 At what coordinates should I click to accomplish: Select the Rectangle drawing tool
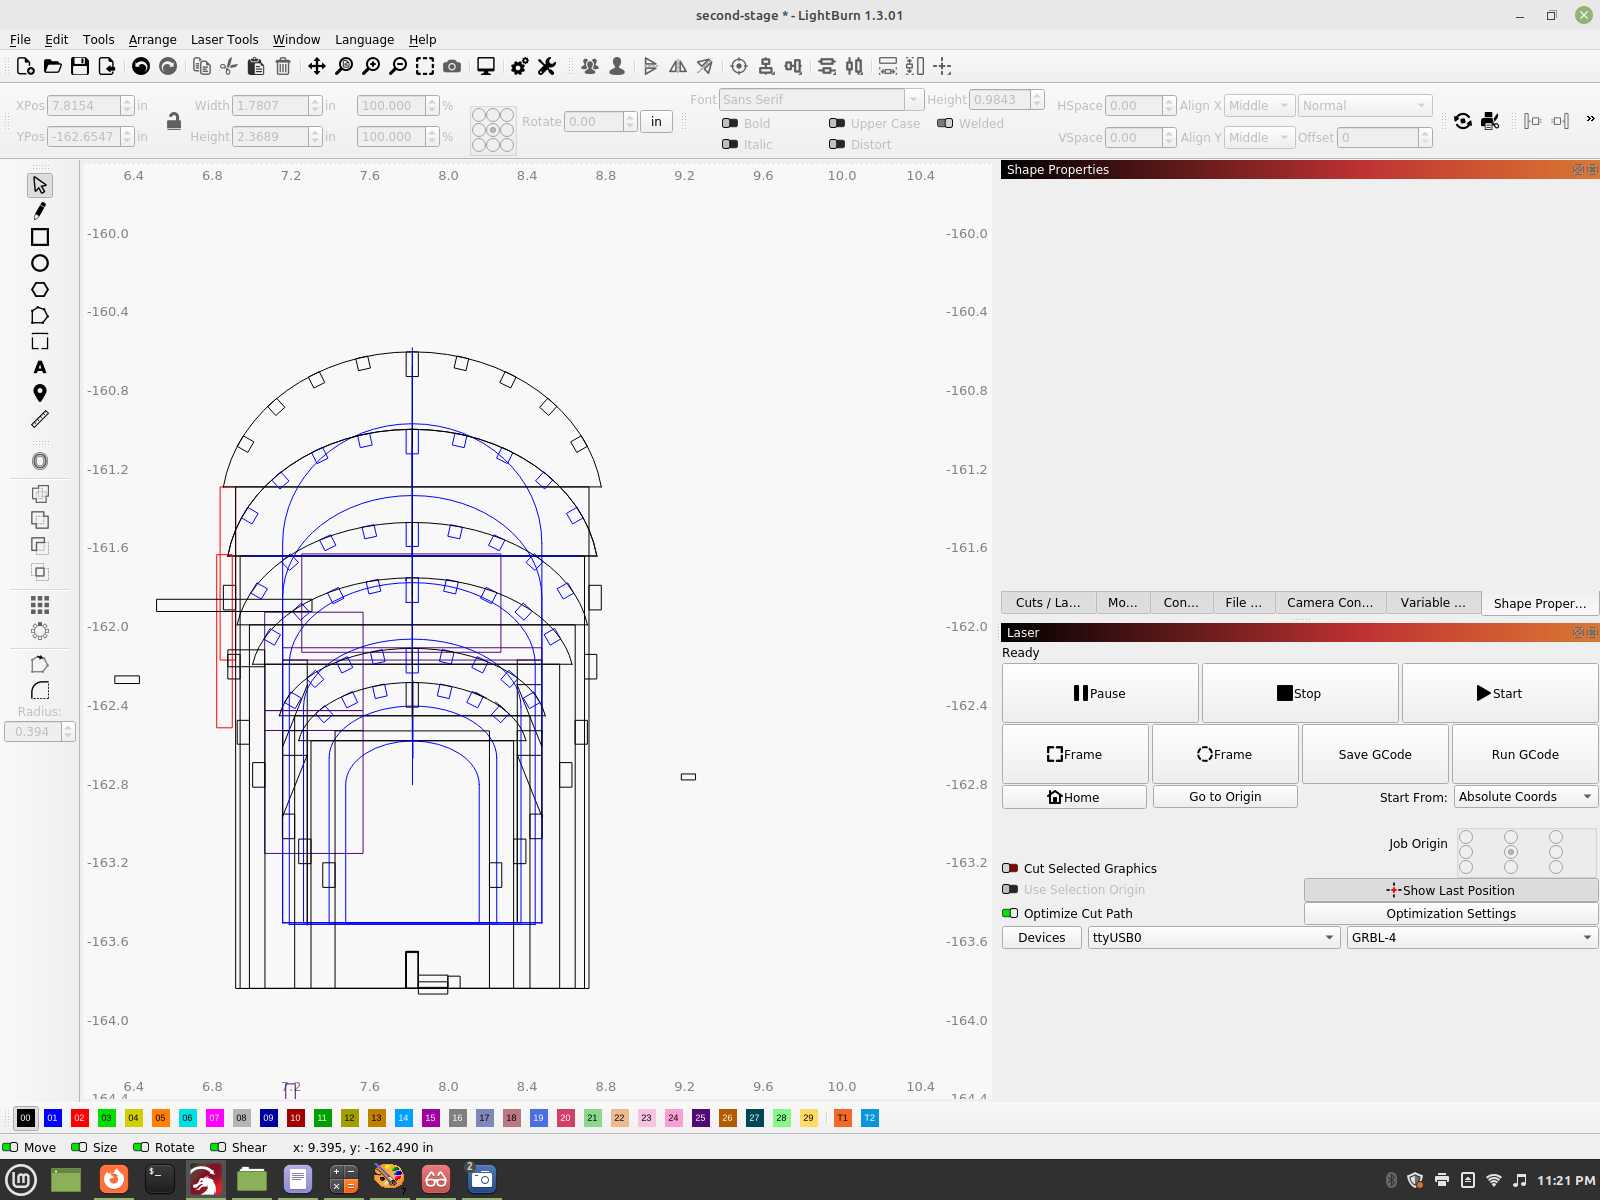(40, 237)
